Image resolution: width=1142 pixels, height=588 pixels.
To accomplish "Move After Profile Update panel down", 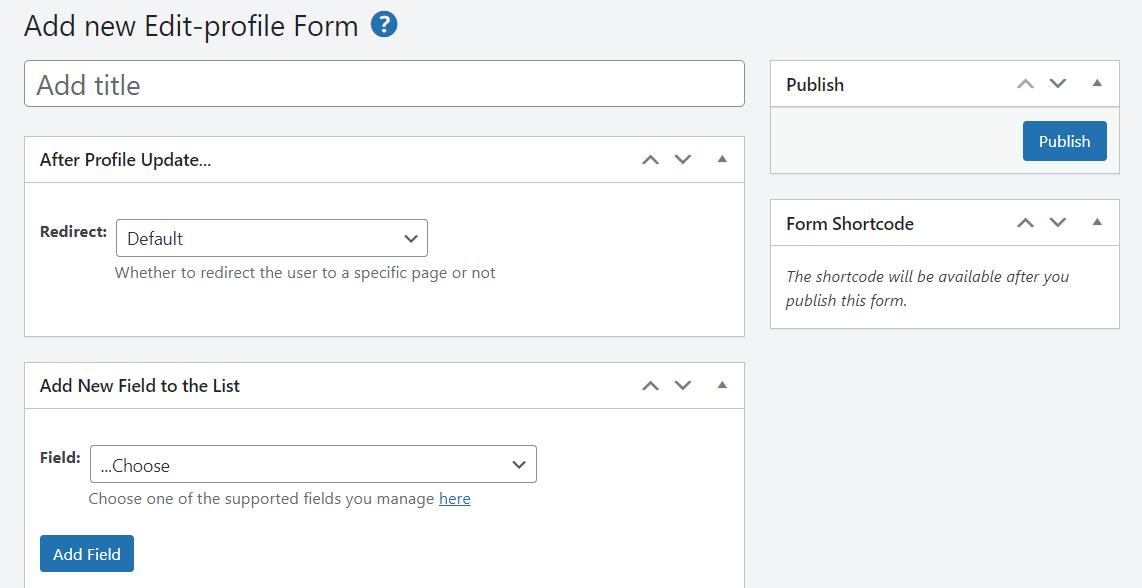I will click(x=682, y=160).
